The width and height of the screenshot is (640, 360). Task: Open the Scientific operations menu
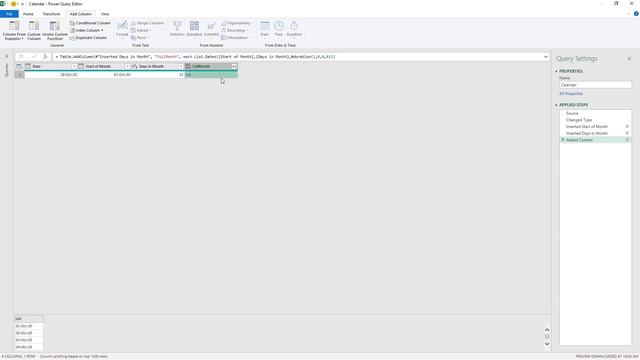coord(211,29)
